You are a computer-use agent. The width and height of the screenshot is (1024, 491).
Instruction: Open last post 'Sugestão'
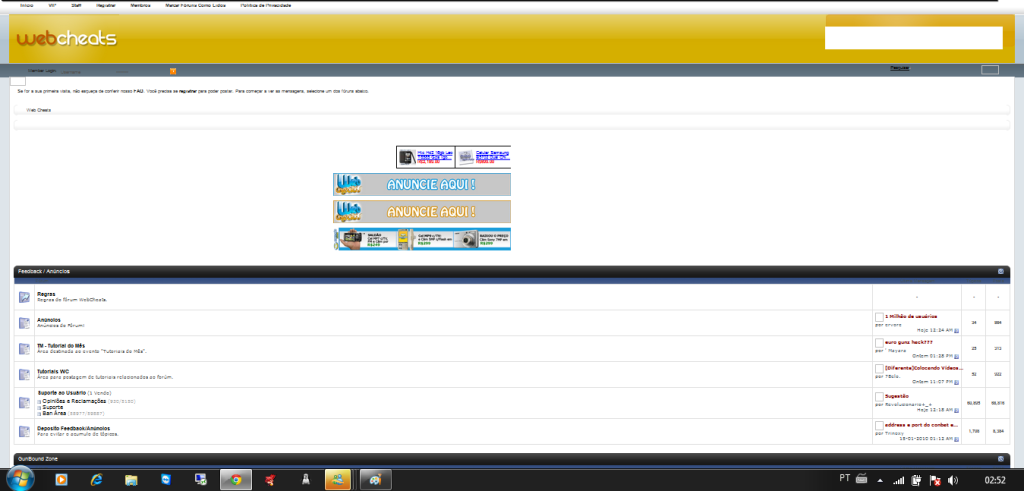click(x=897, y=396)
